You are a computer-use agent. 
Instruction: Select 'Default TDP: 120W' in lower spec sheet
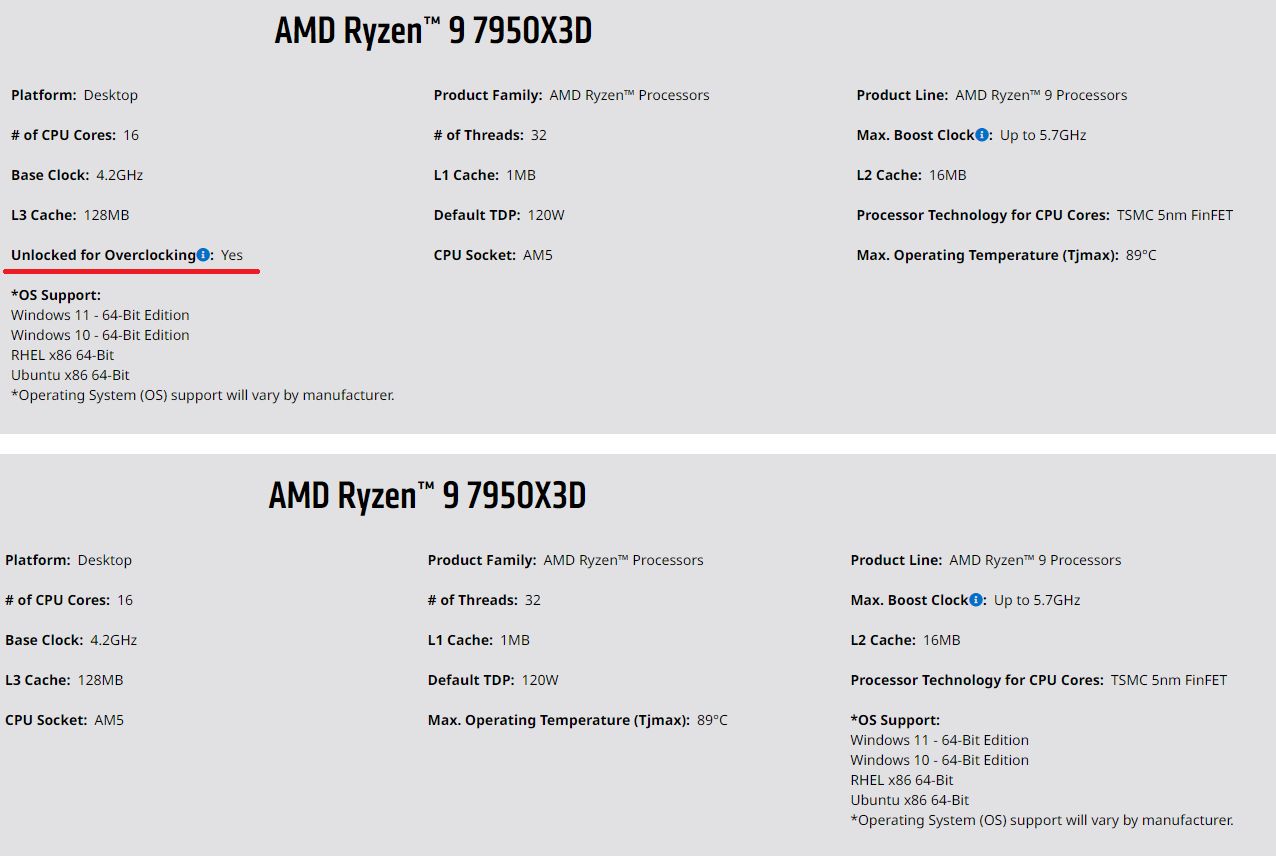(493, 680)
